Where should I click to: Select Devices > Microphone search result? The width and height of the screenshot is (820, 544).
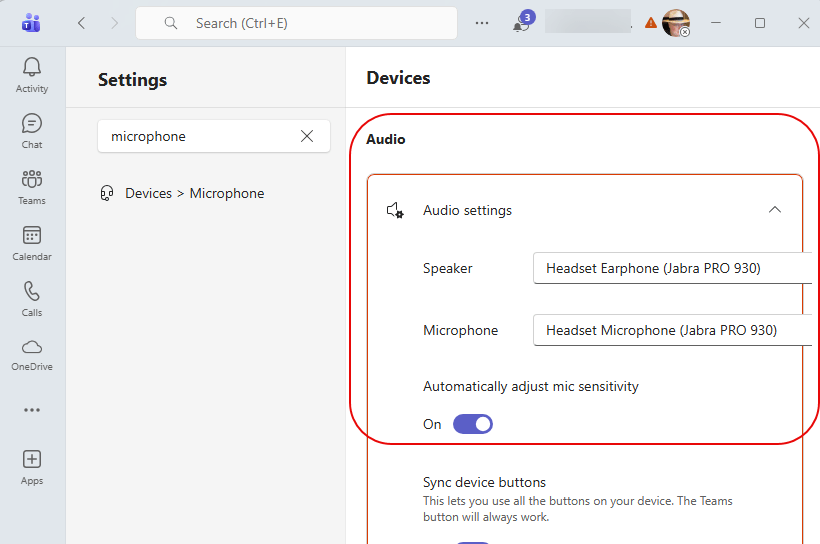click(194, 193)
